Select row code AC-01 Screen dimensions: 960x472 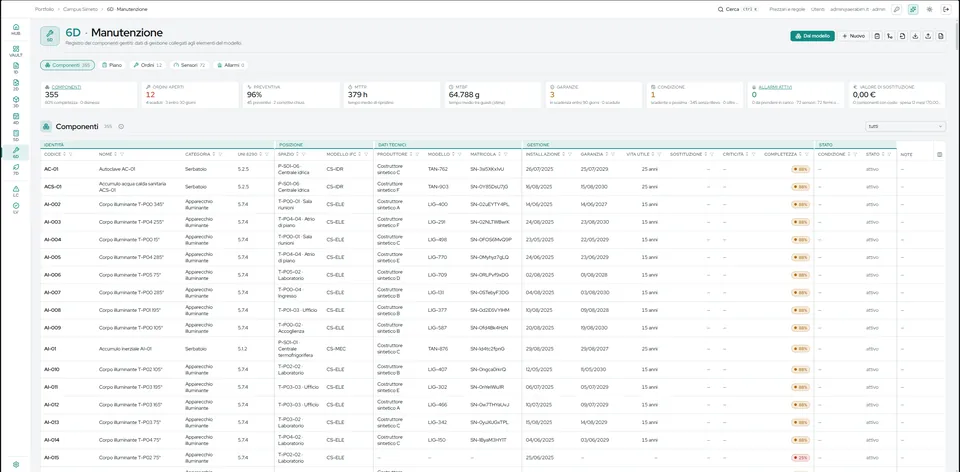[x=51, y=168]
